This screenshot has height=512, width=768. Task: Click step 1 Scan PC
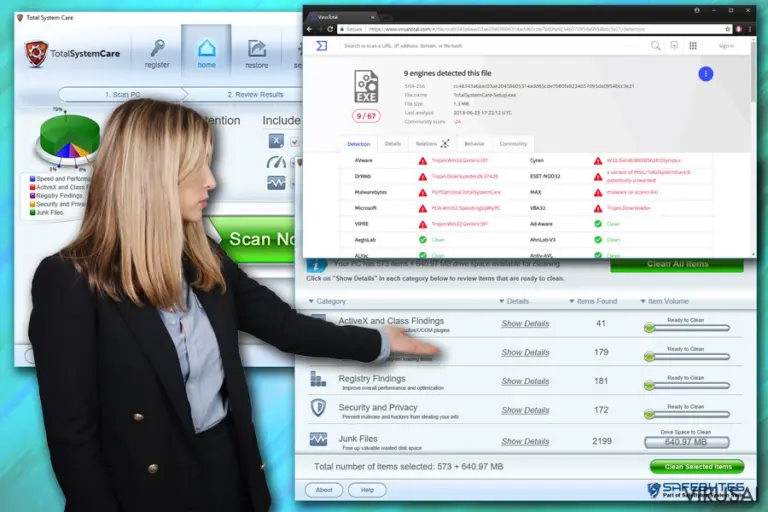point(122,94)
